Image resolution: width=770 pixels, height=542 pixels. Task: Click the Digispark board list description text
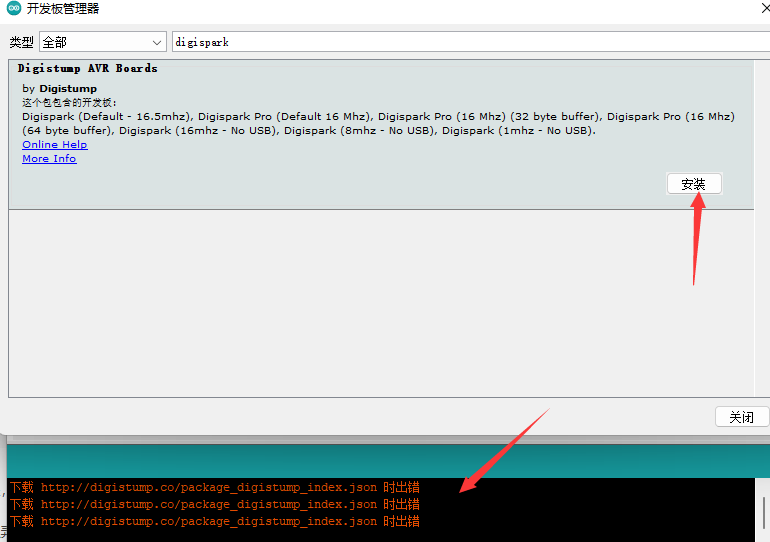coord(378,124)
